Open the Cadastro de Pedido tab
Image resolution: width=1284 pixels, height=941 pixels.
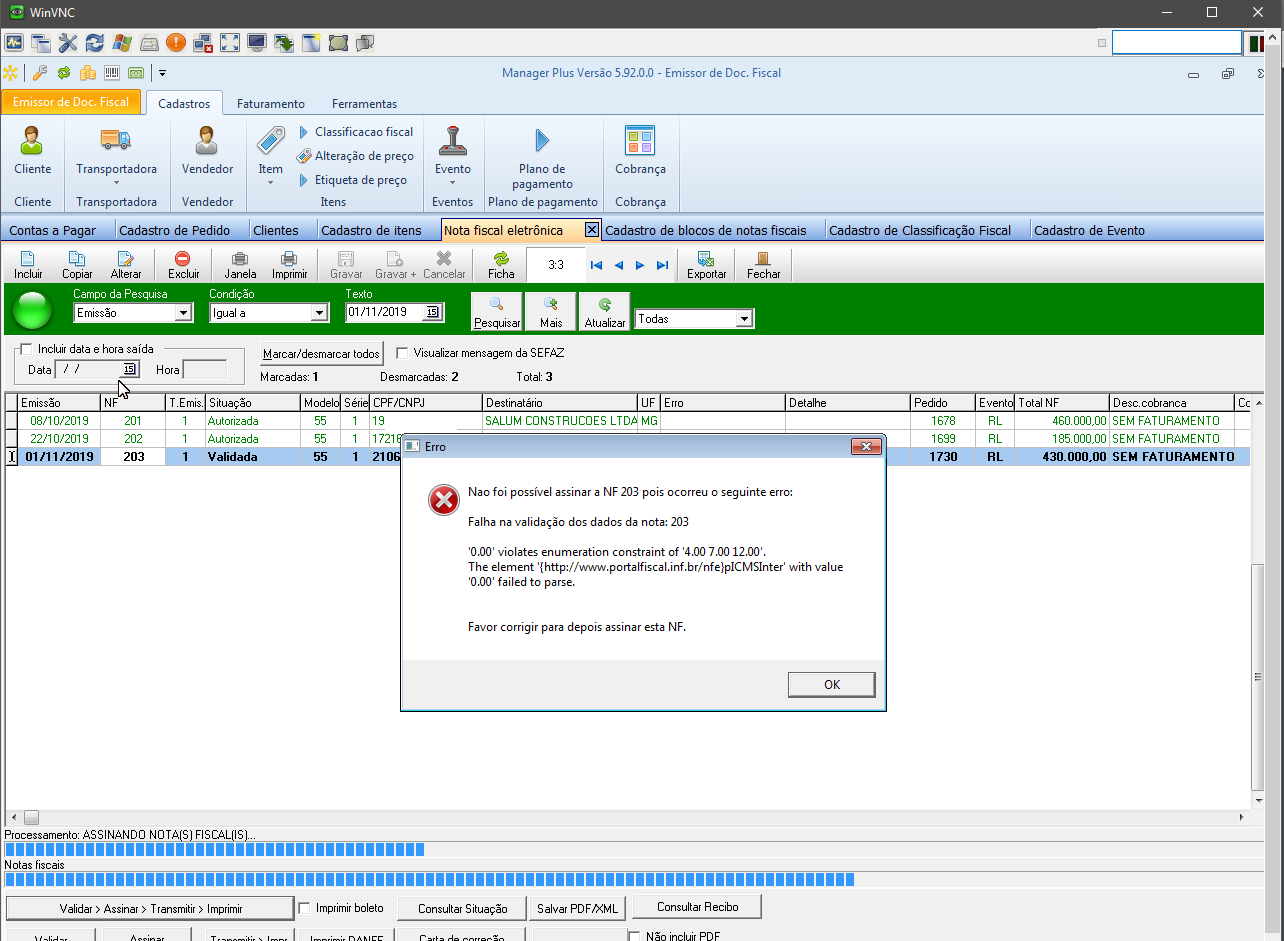pos(174,231)
